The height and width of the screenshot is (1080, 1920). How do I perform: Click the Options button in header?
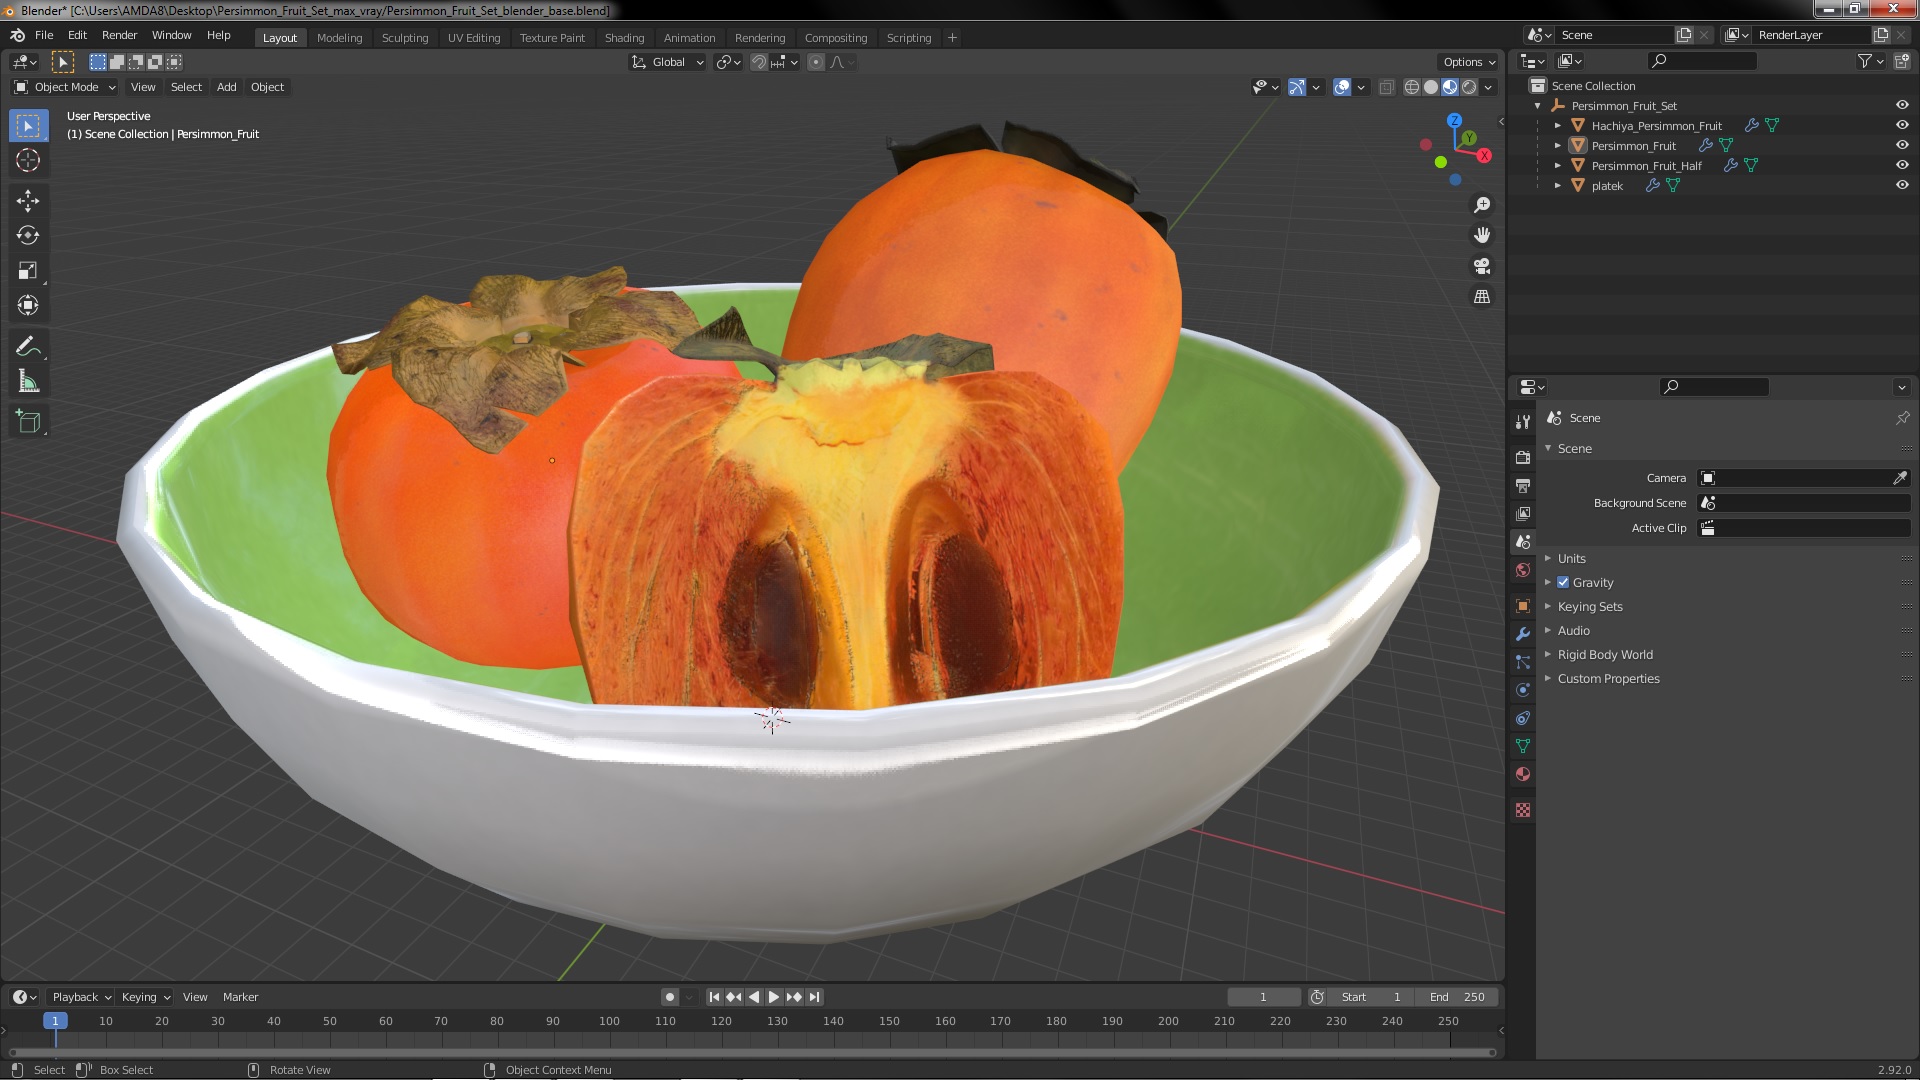tap(1468, 62)
